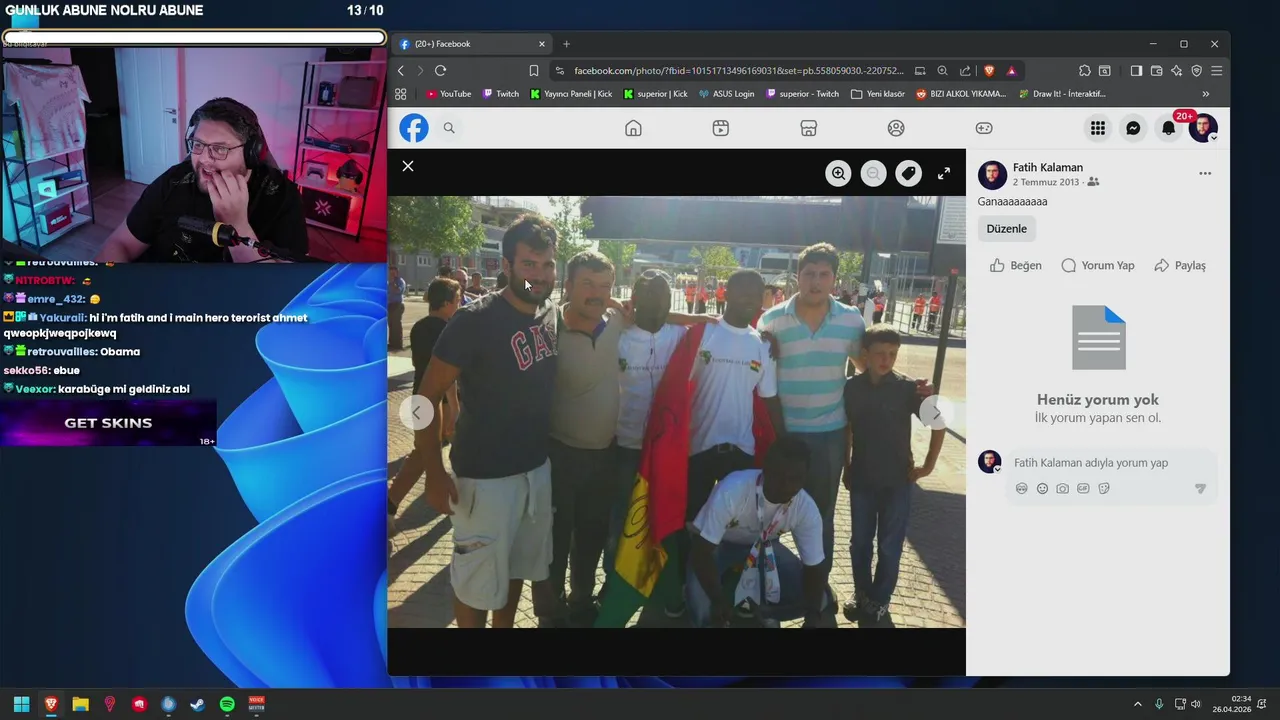
Task: Open Facebook Groups icon
Action: (x=896, y=128)
